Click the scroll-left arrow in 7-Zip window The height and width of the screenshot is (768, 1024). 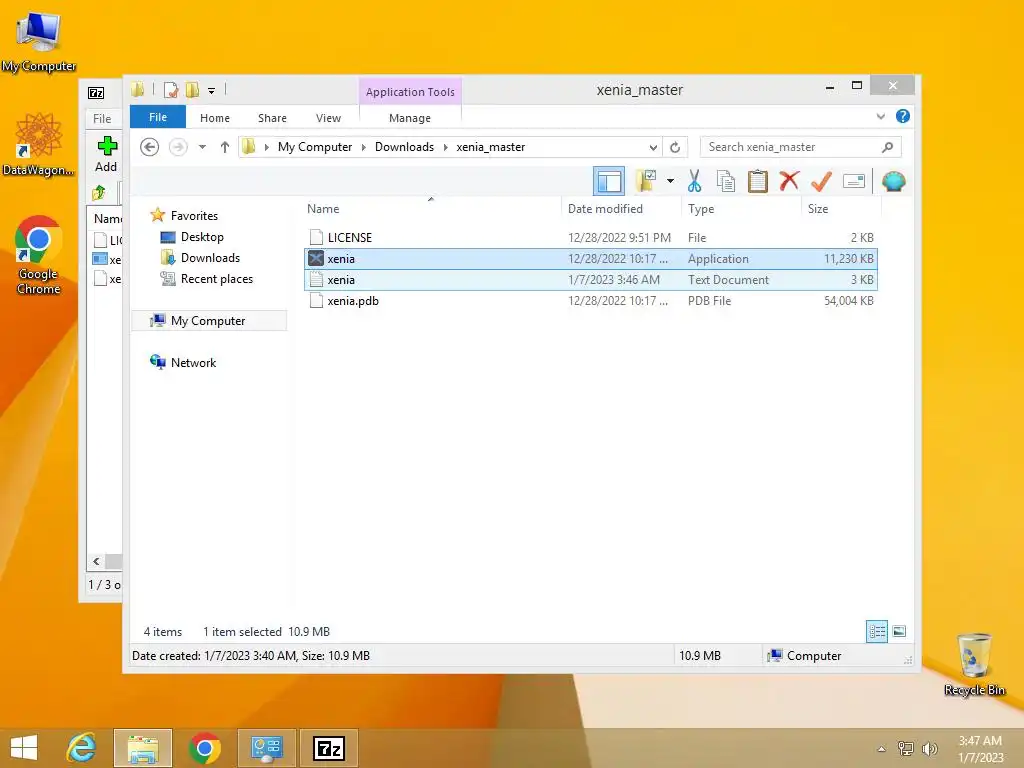96,561
